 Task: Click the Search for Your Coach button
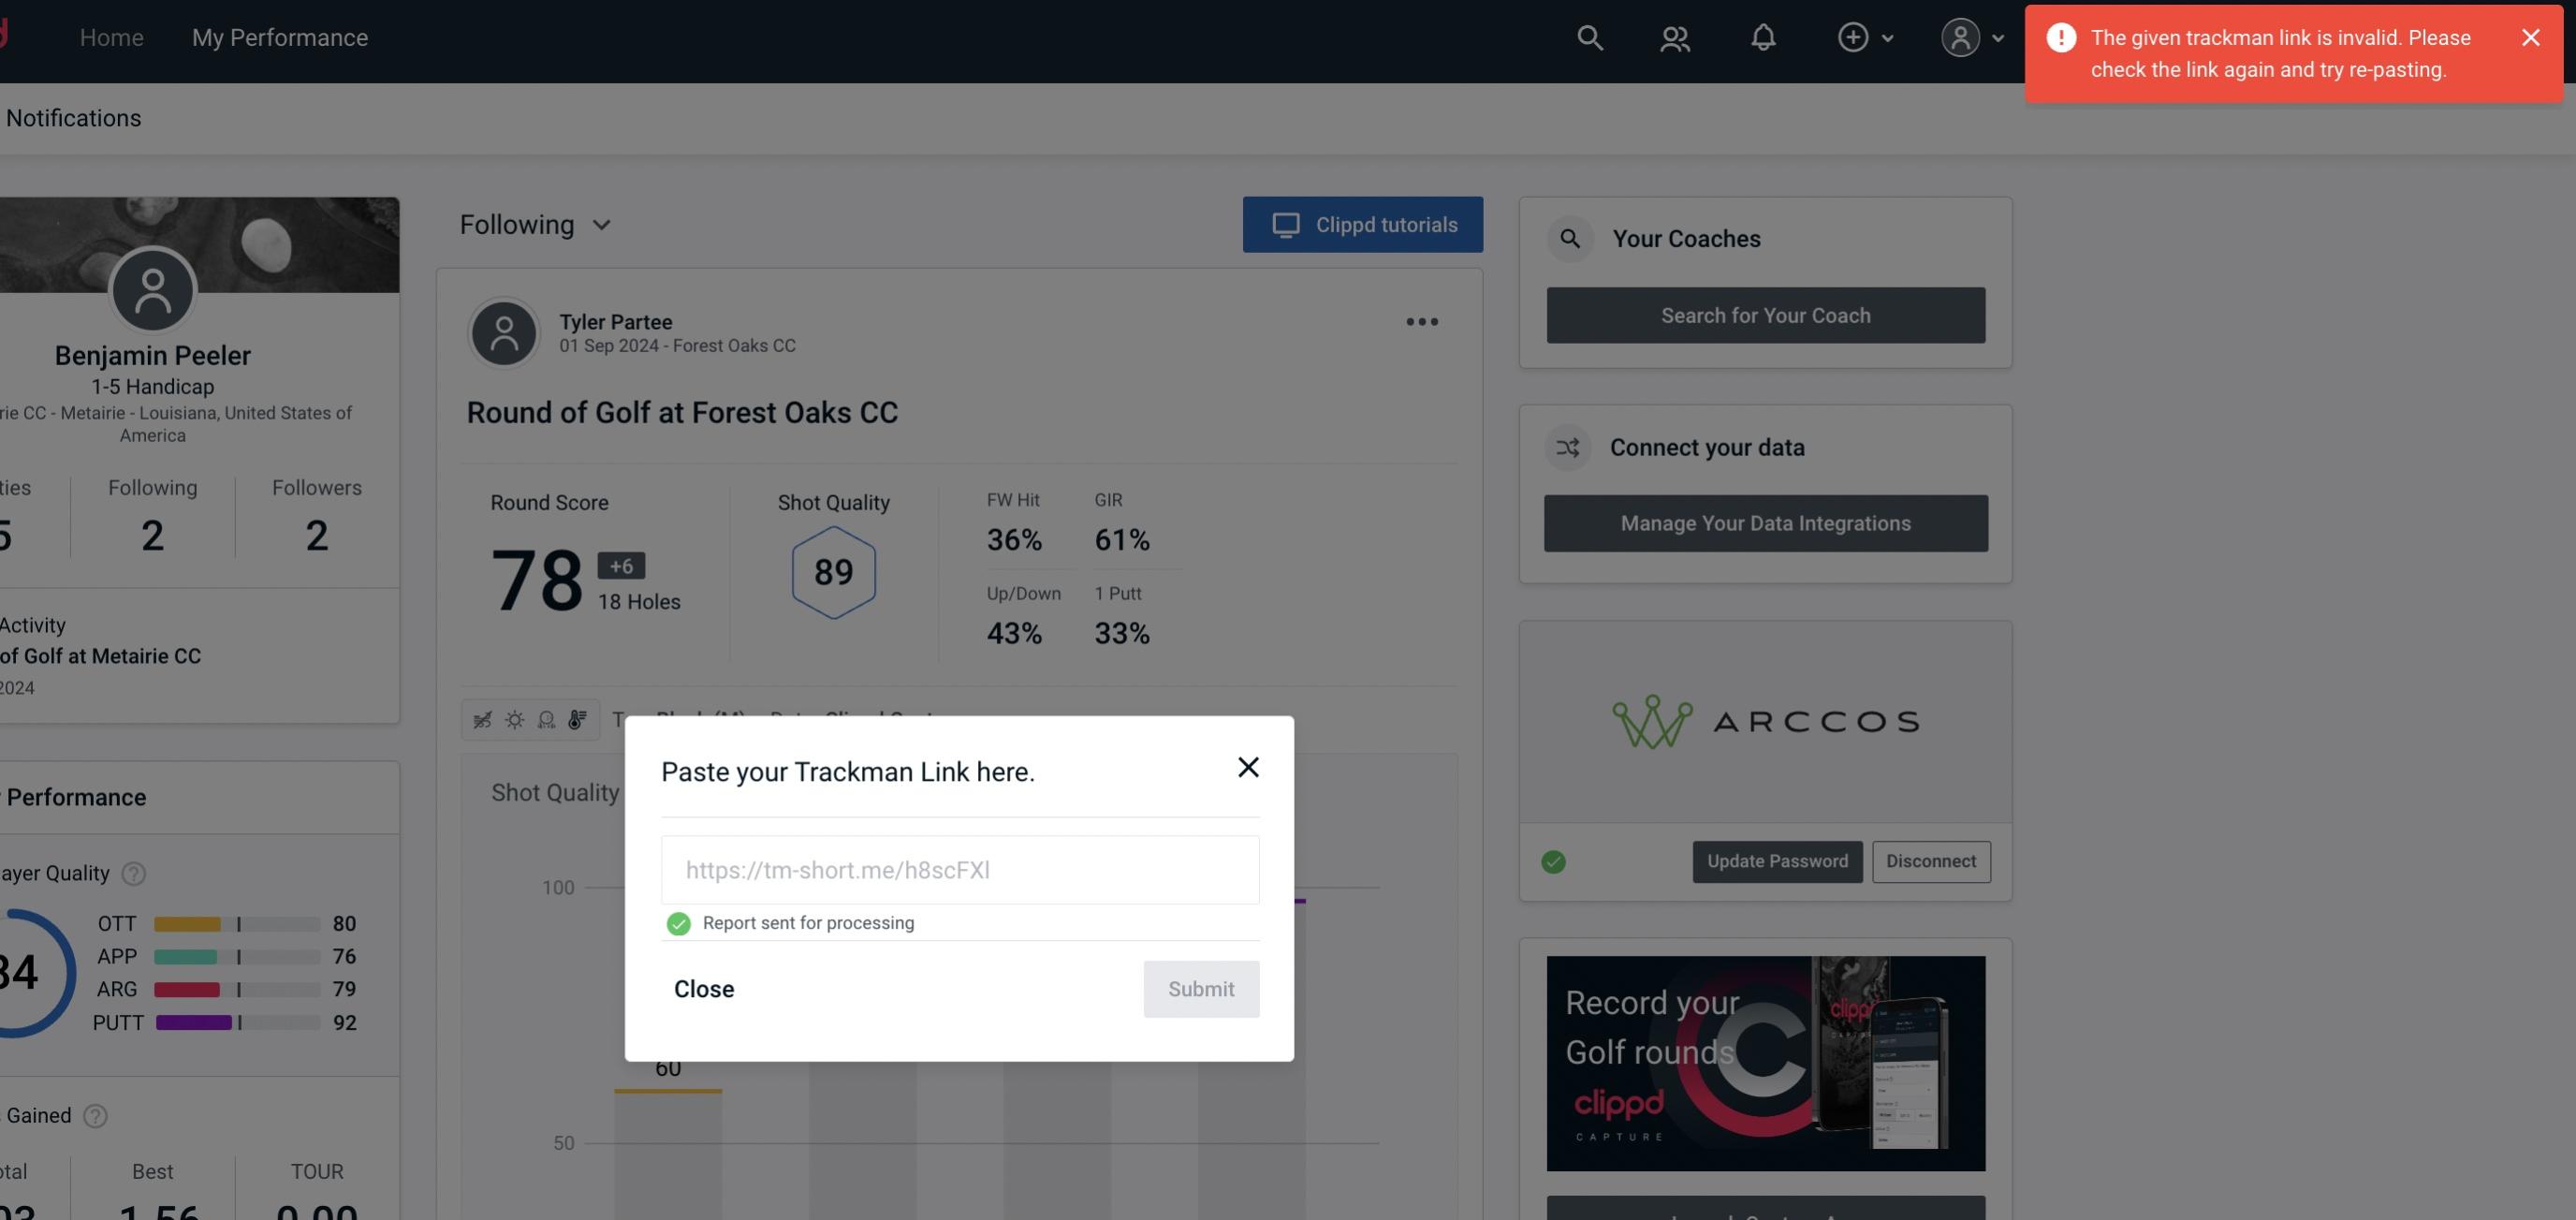click(x=1766, y=316)
